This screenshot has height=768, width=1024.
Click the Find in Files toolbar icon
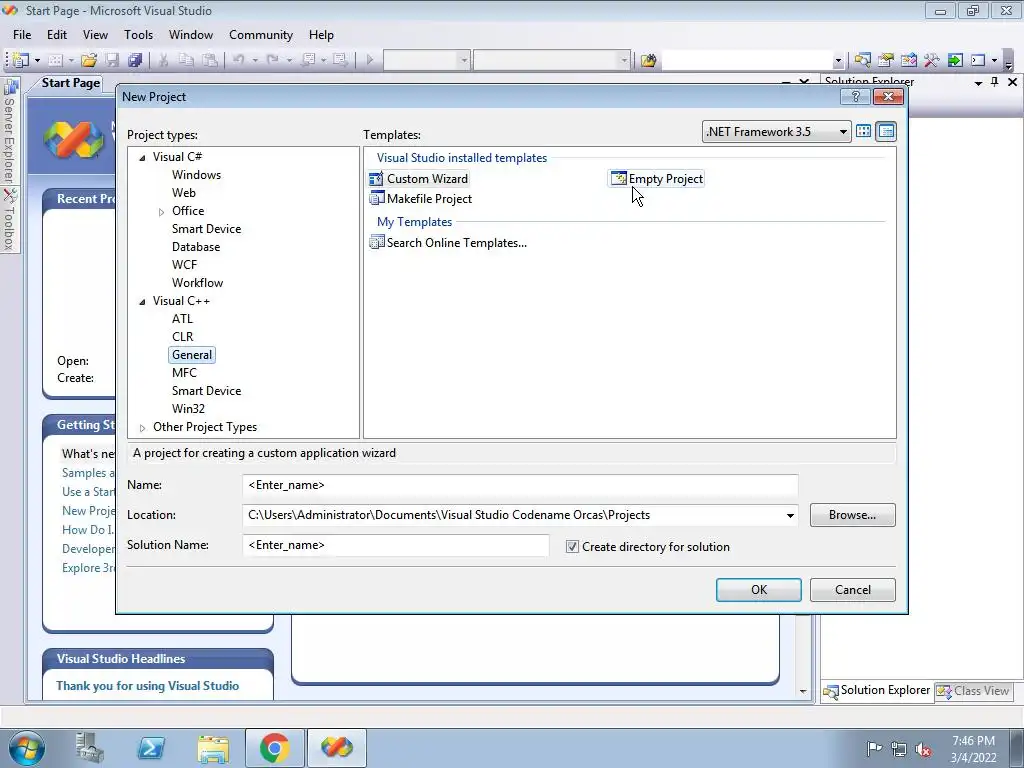click(648, 60)
